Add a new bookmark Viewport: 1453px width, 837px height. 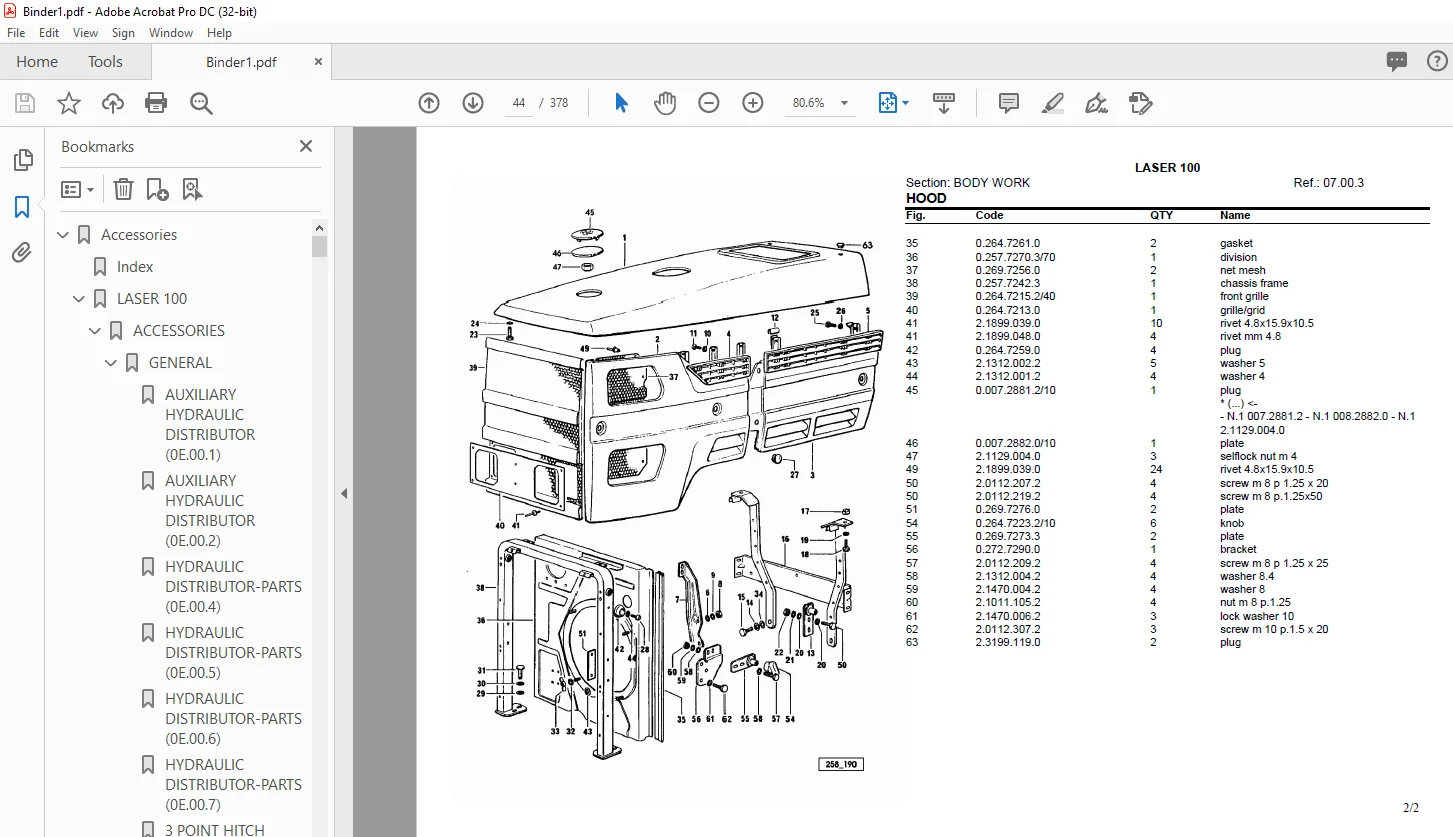click(157, 189)
